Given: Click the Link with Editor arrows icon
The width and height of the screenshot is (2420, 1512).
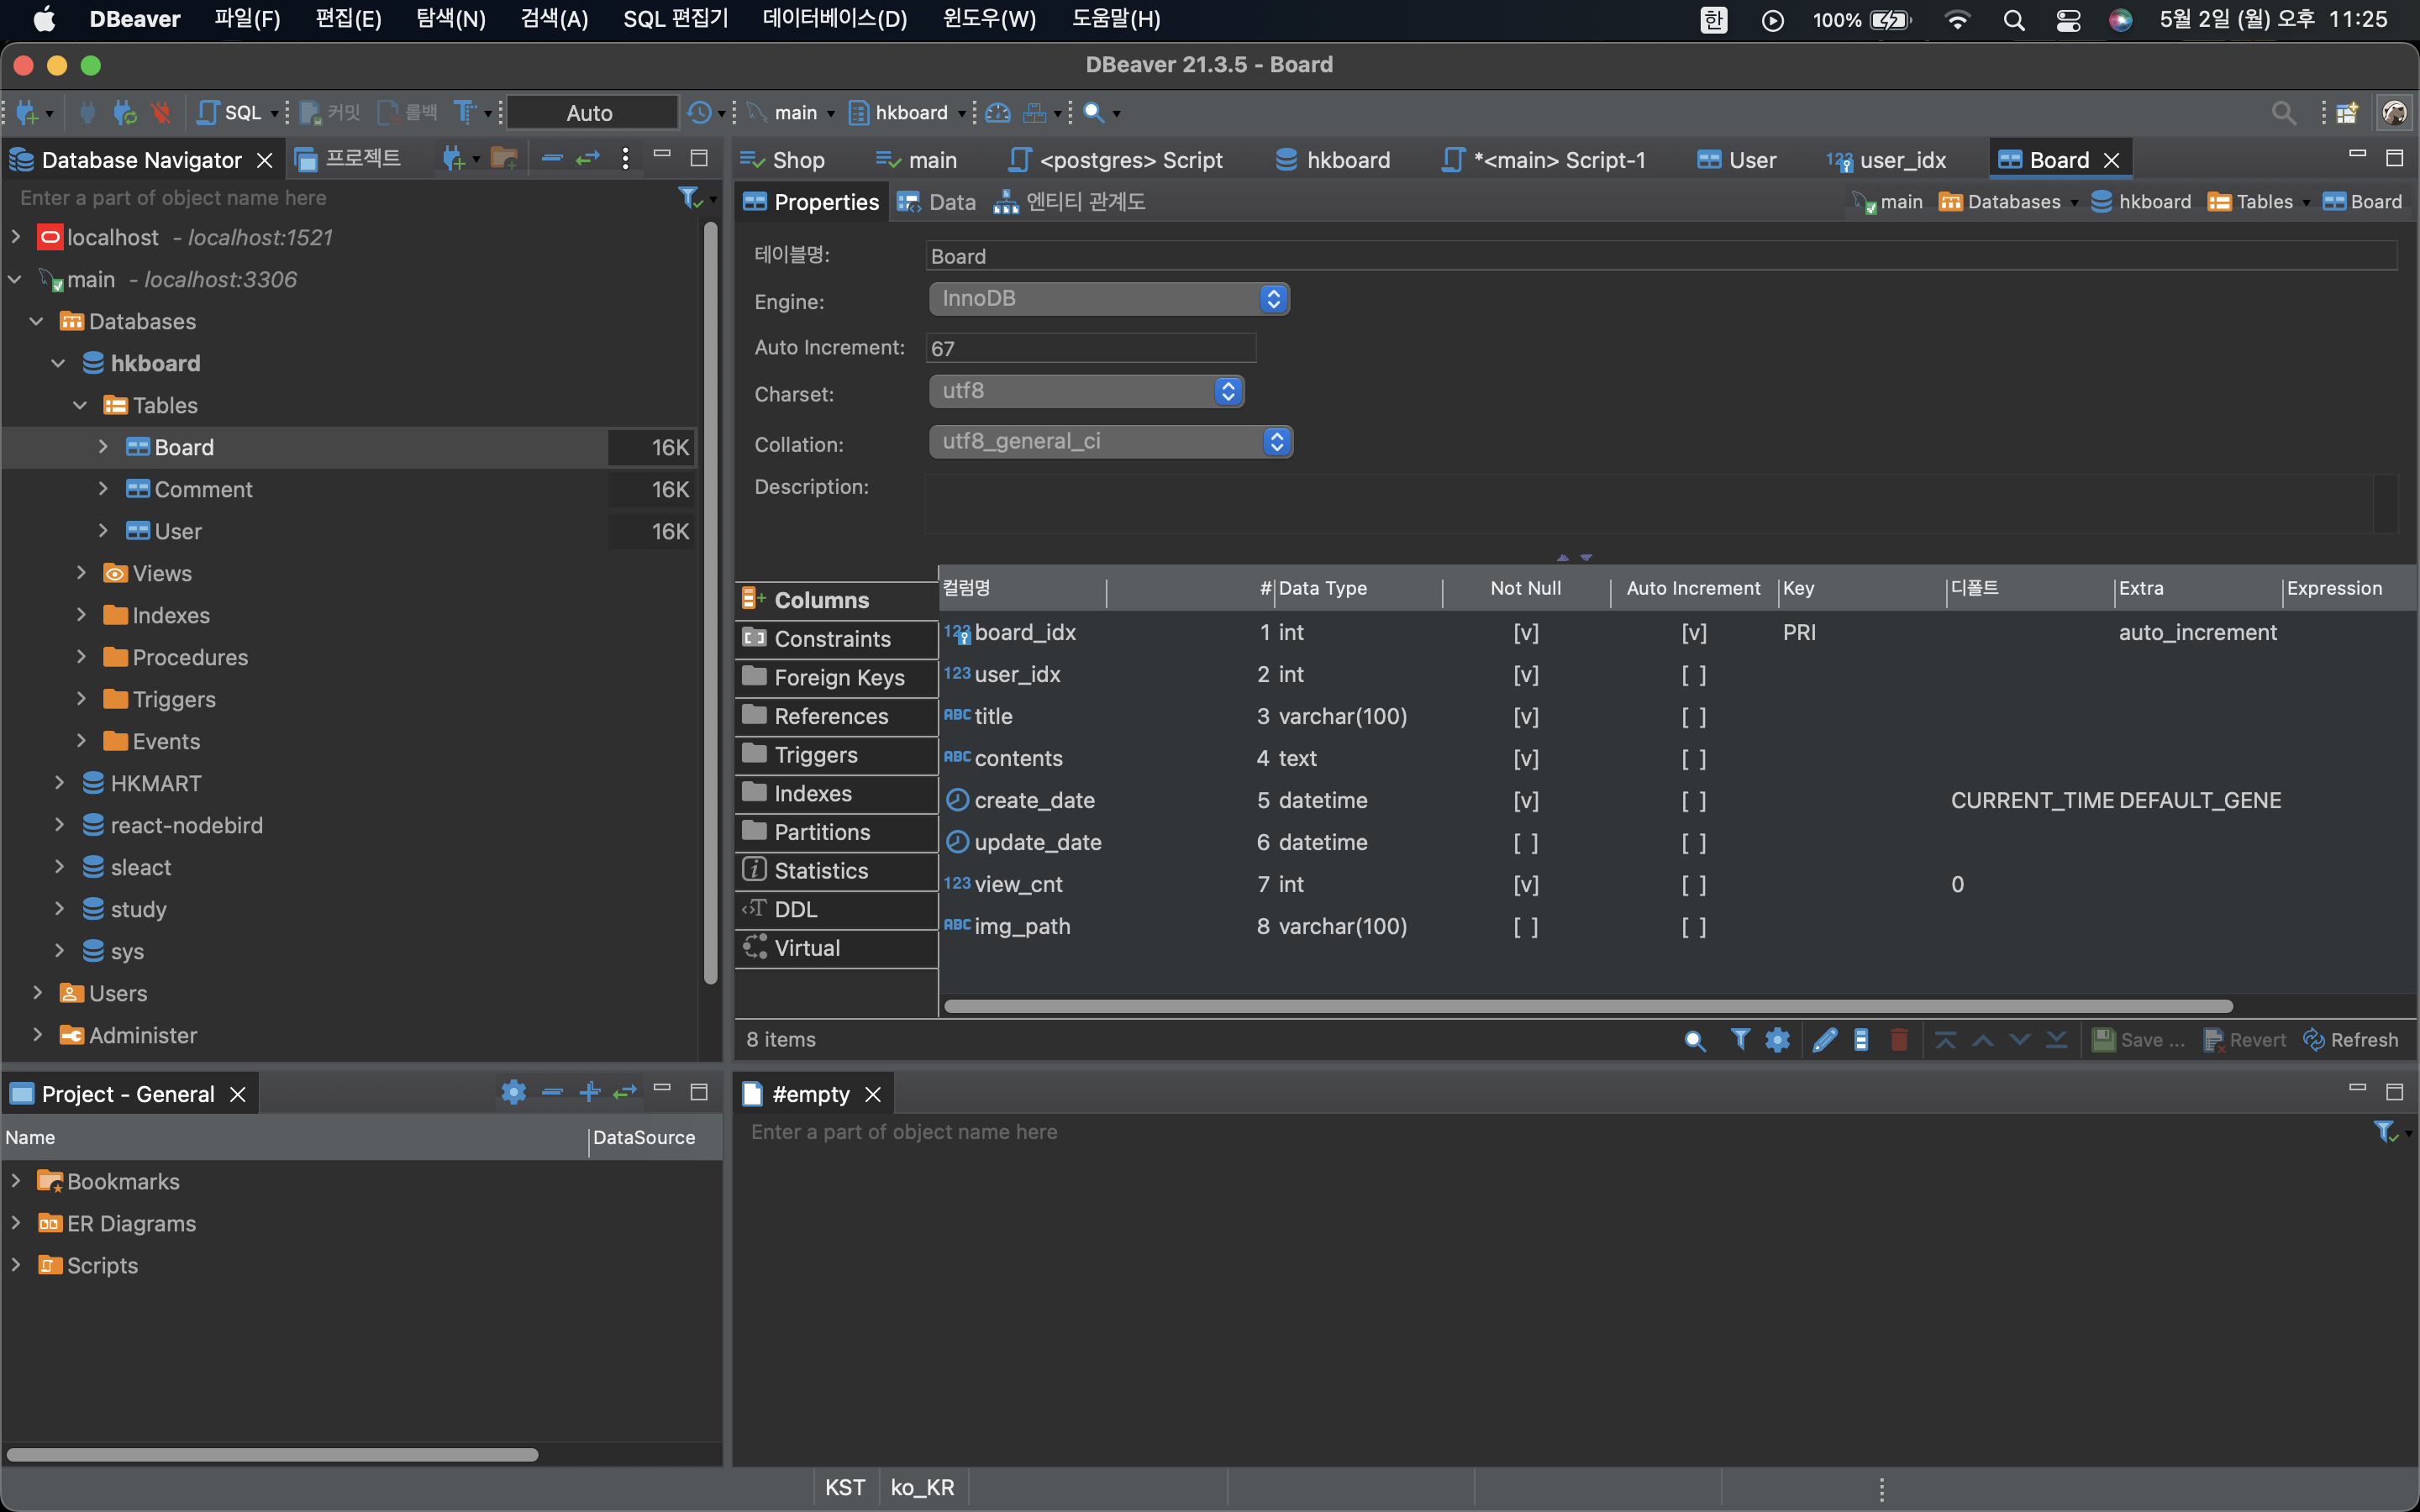Looking at the screenshot, I should click(x=587, y=159).
